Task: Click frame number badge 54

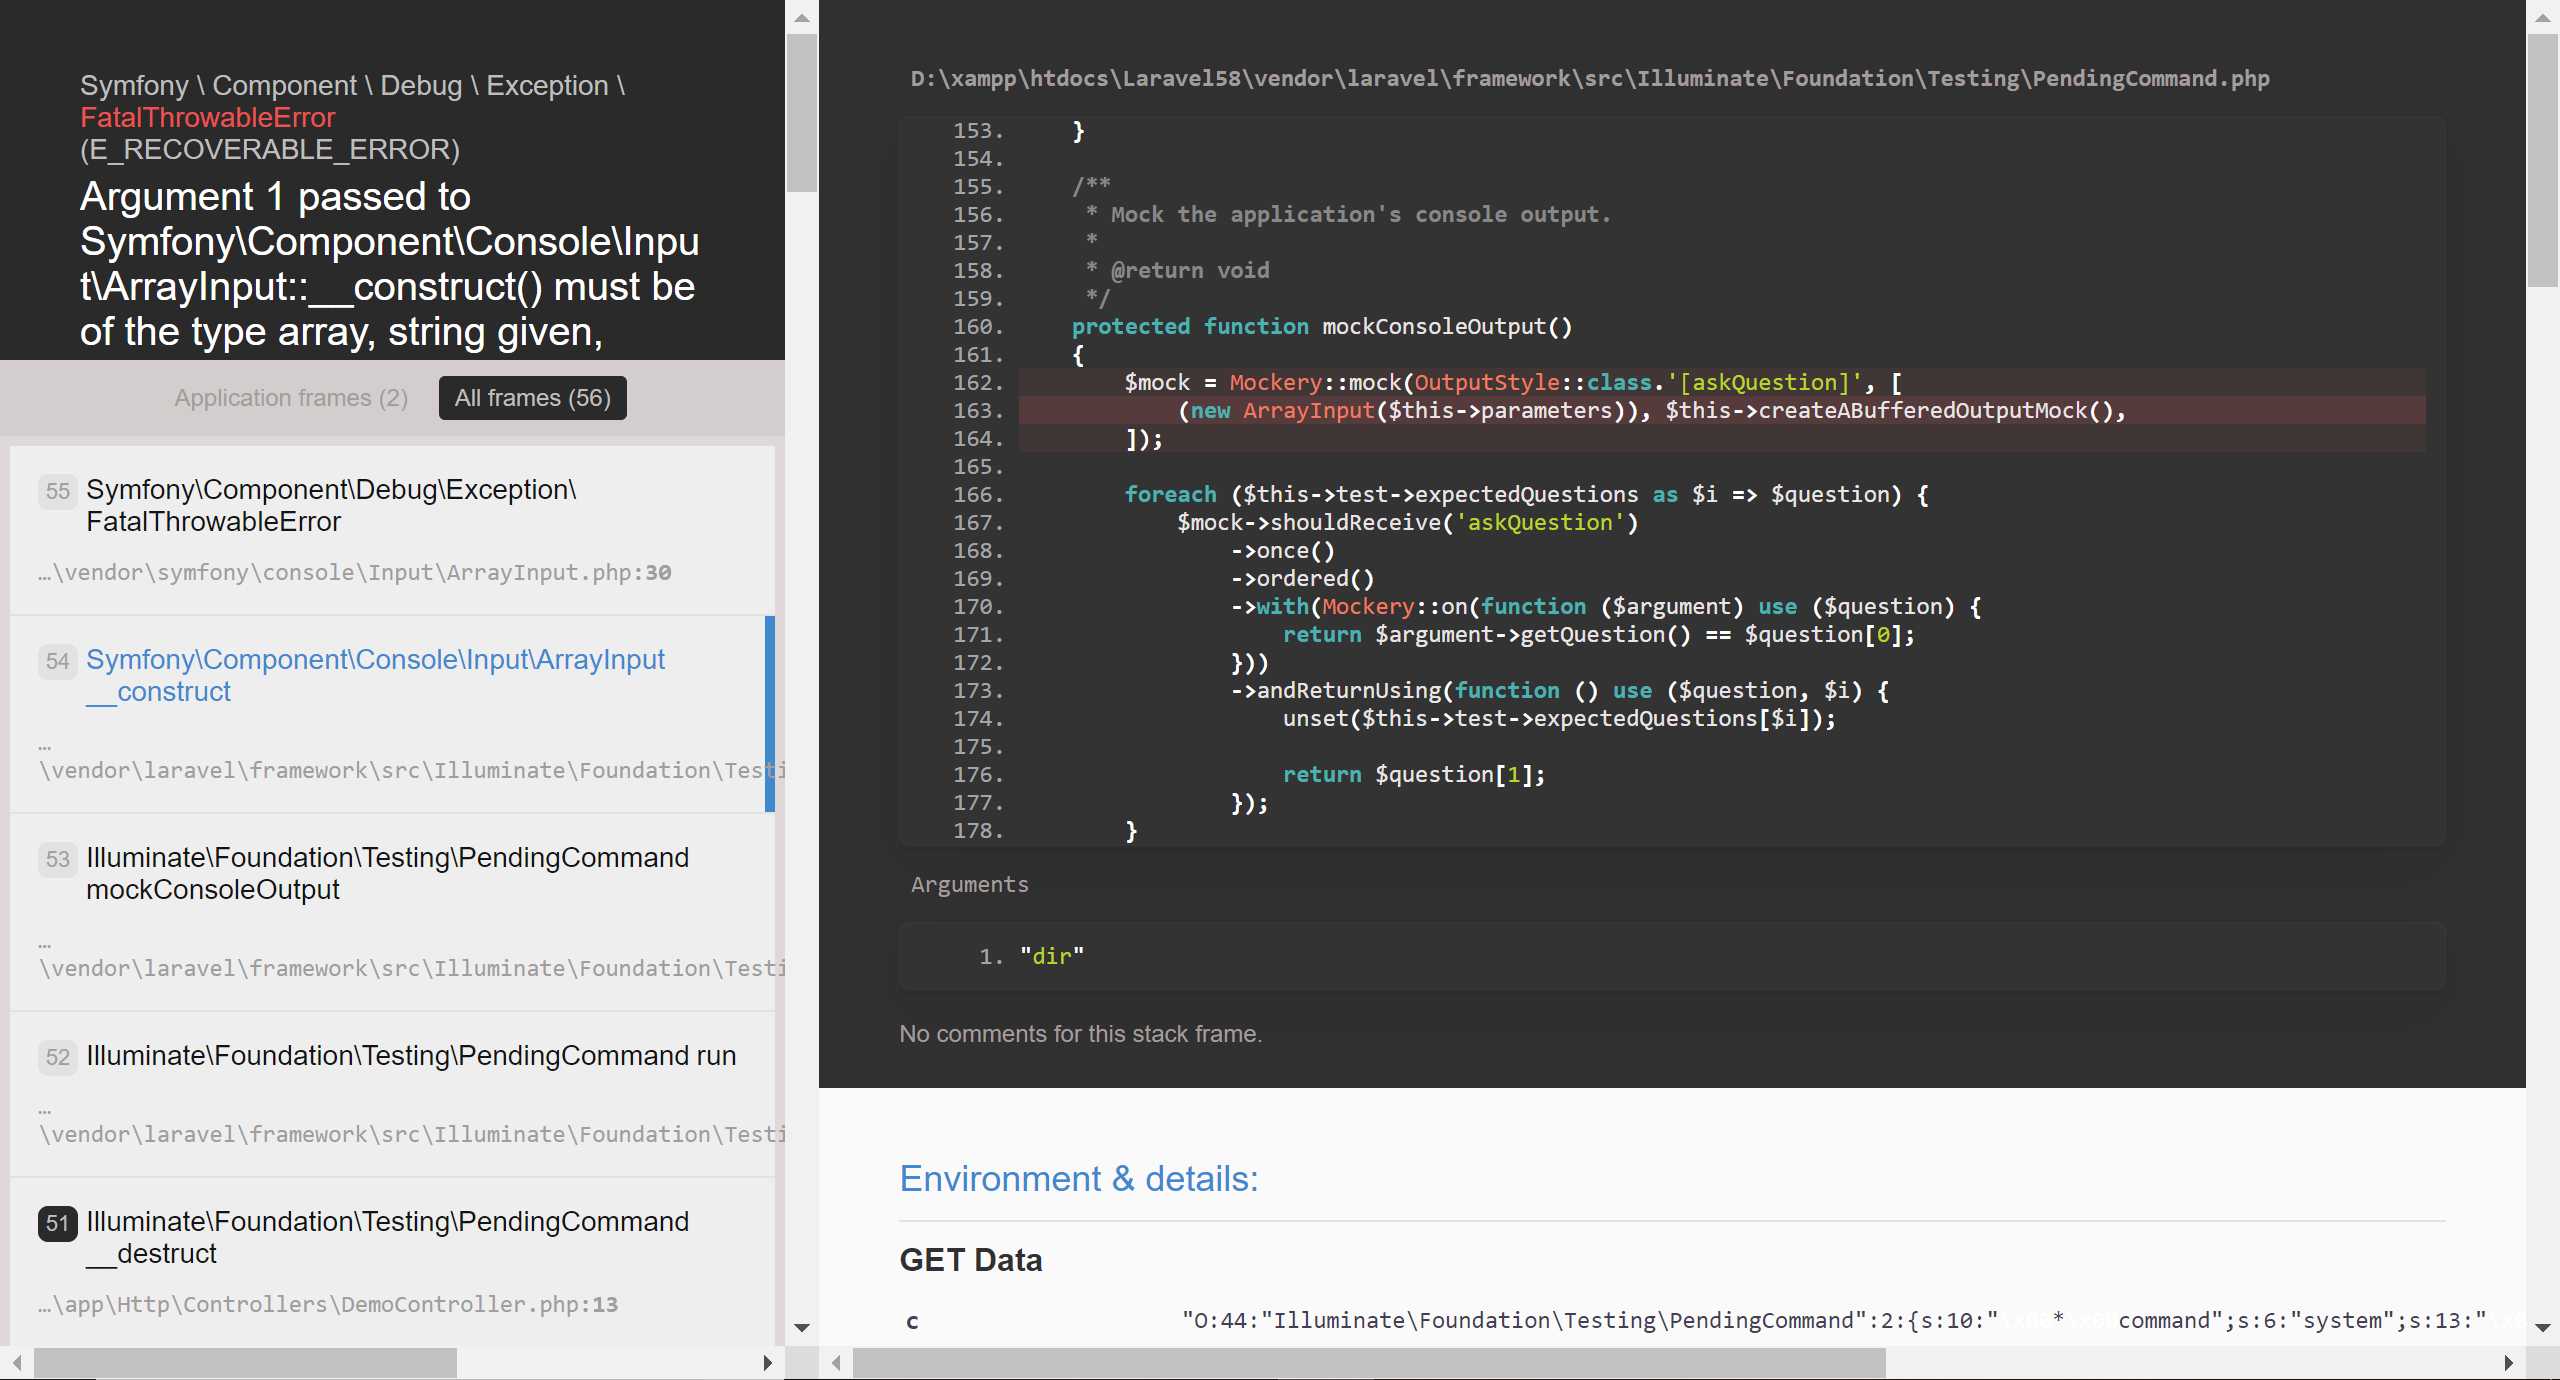Action: pyautogui.click(x=57, y=660)
